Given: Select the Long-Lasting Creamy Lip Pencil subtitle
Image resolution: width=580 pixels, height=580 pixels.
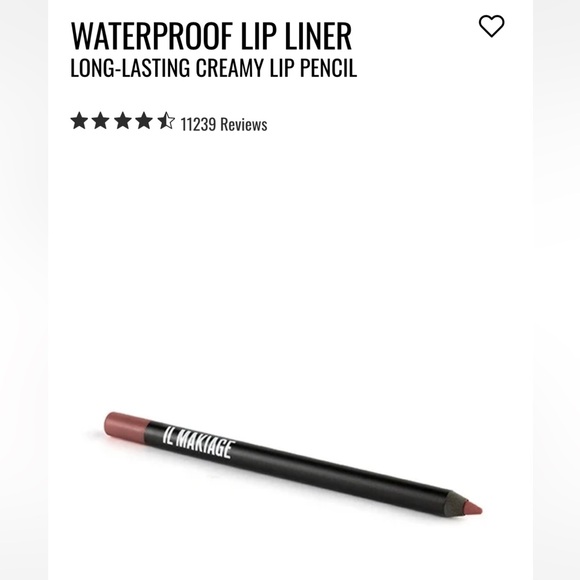Looking at the screenshot, I should point(213,68).
